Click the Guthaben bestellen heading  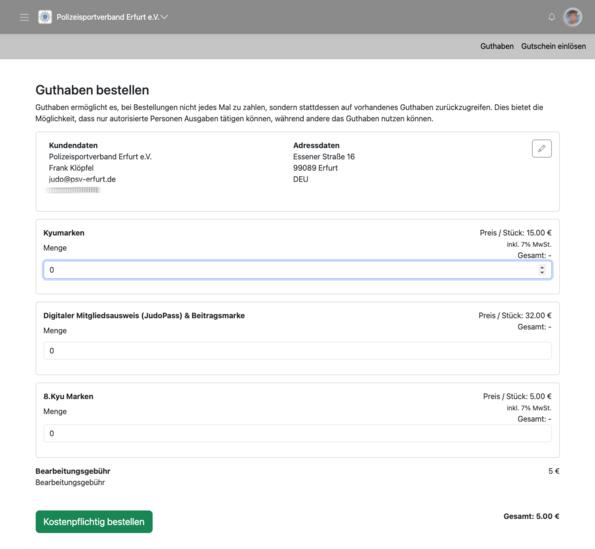(92, 90)
